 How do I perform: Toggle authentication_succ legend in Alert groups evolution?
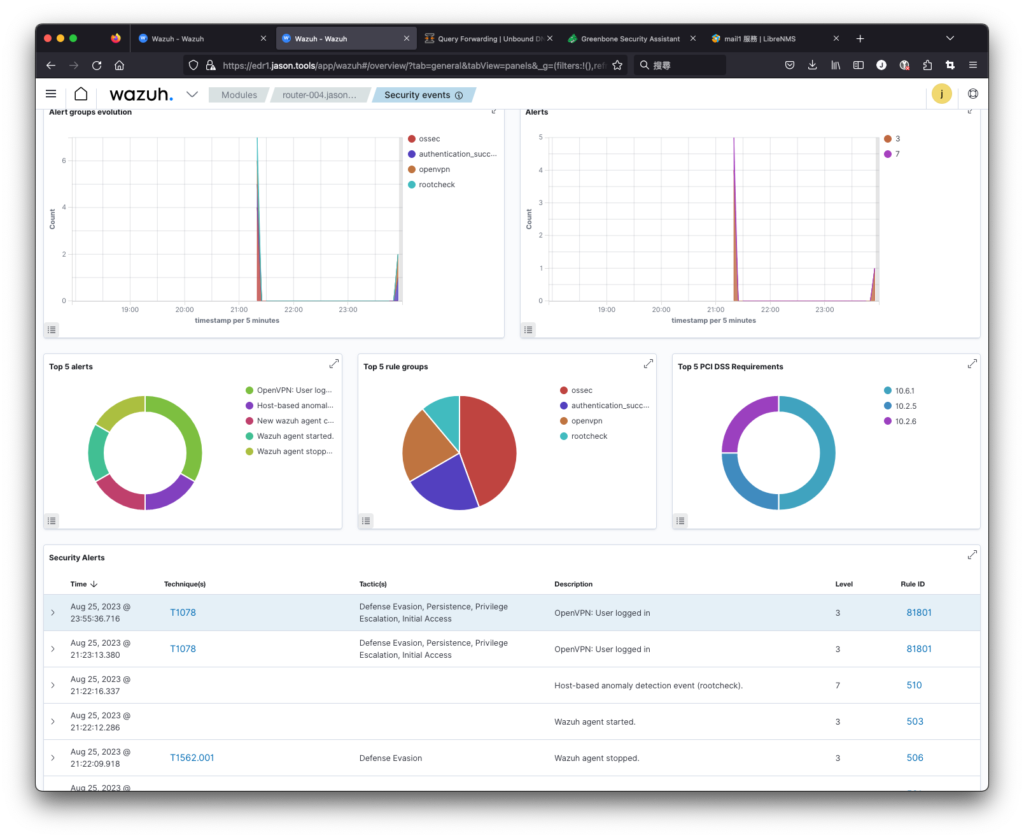click(452, 154)
